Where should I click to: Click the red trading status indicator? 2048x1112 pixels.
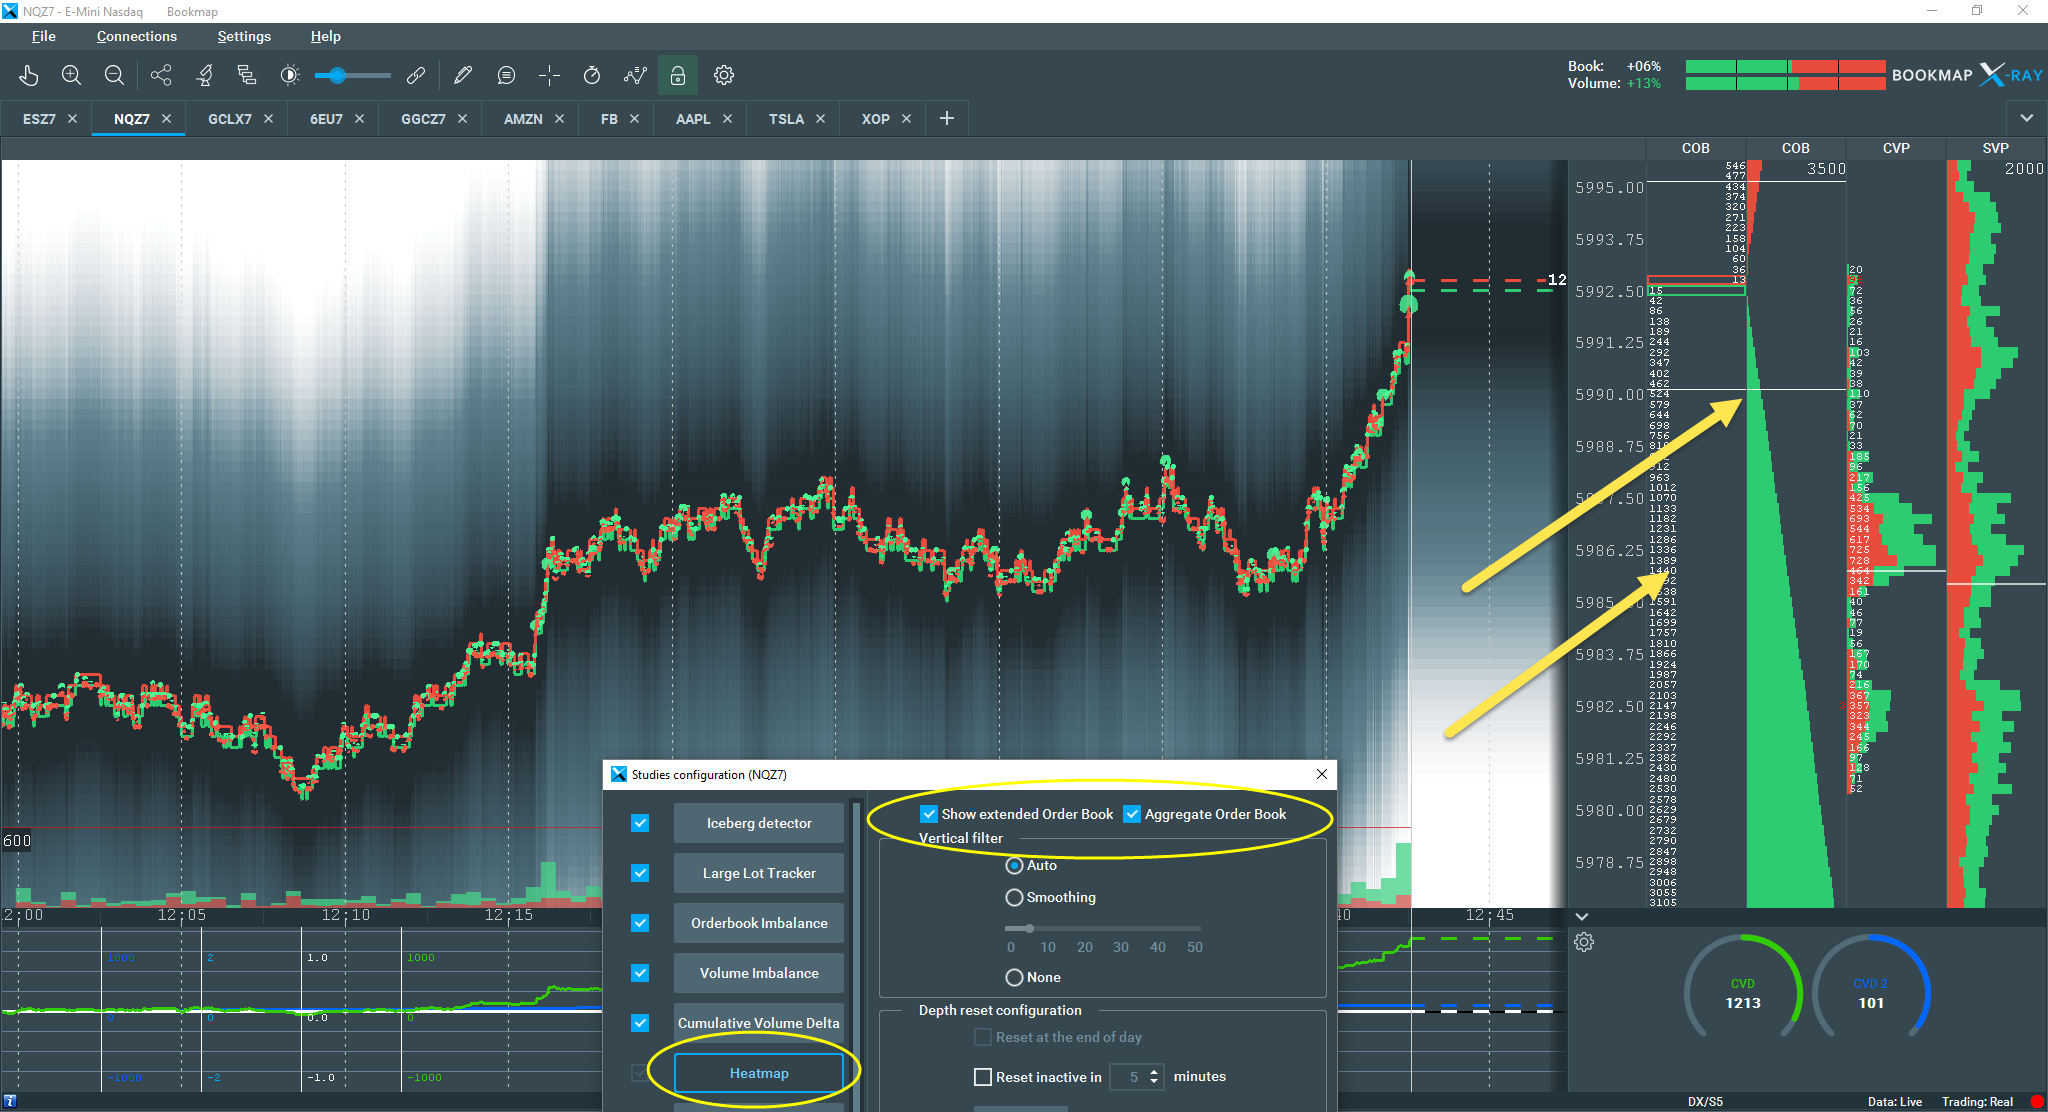(2036, 1101)
